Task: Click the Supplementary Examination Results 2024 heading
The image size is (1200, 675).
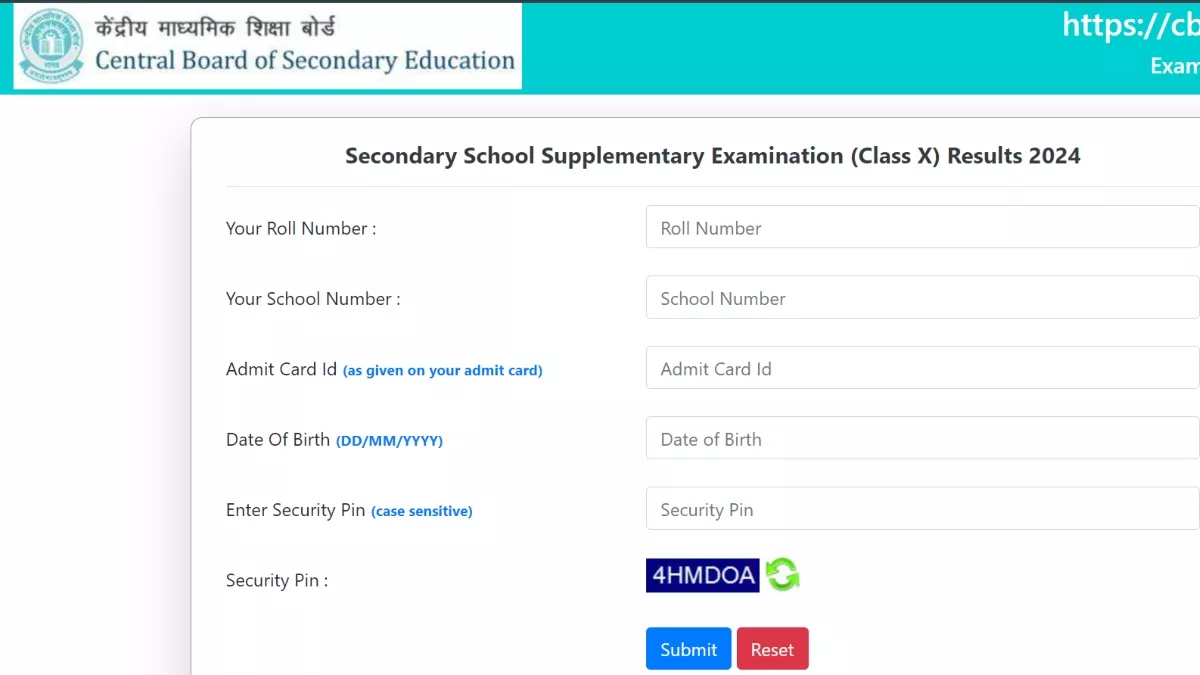Action: [712, 156]
